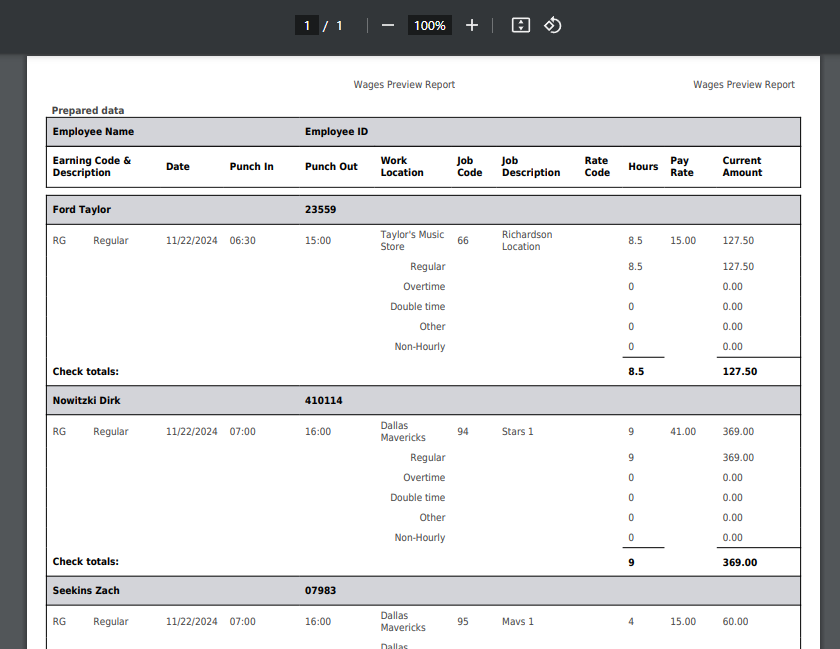
Task: Select the 'Pay Rate' column header
Action: click(x=682, y=167)
